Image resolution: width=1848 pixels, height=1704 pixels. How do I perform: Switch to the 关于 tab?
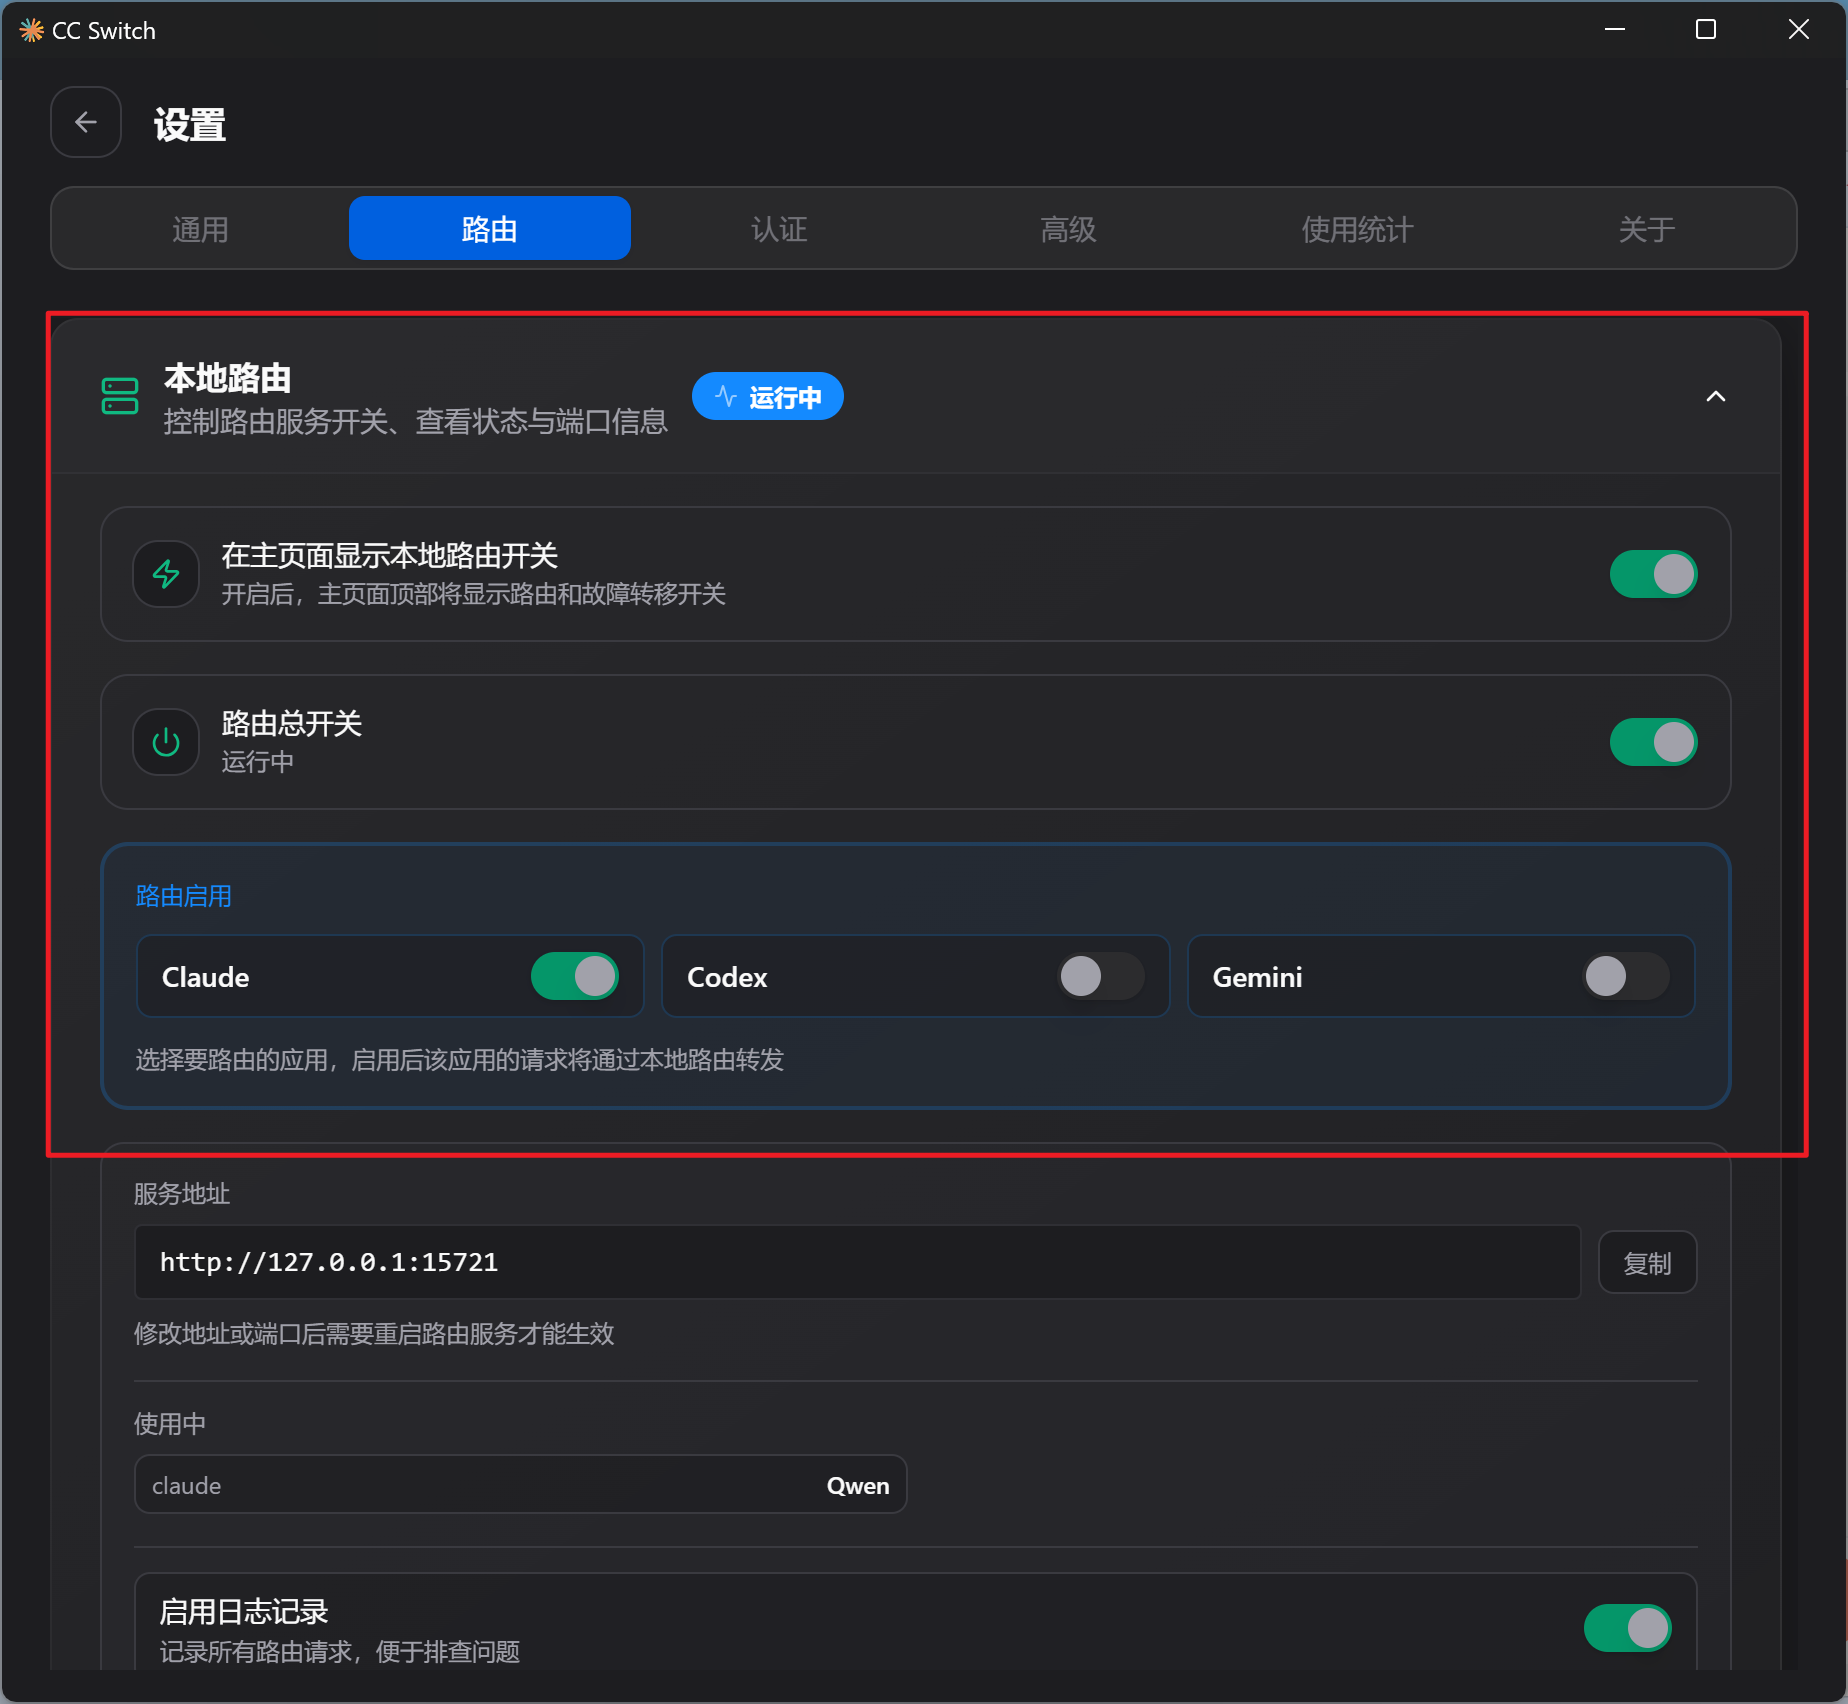[1647, 229]
